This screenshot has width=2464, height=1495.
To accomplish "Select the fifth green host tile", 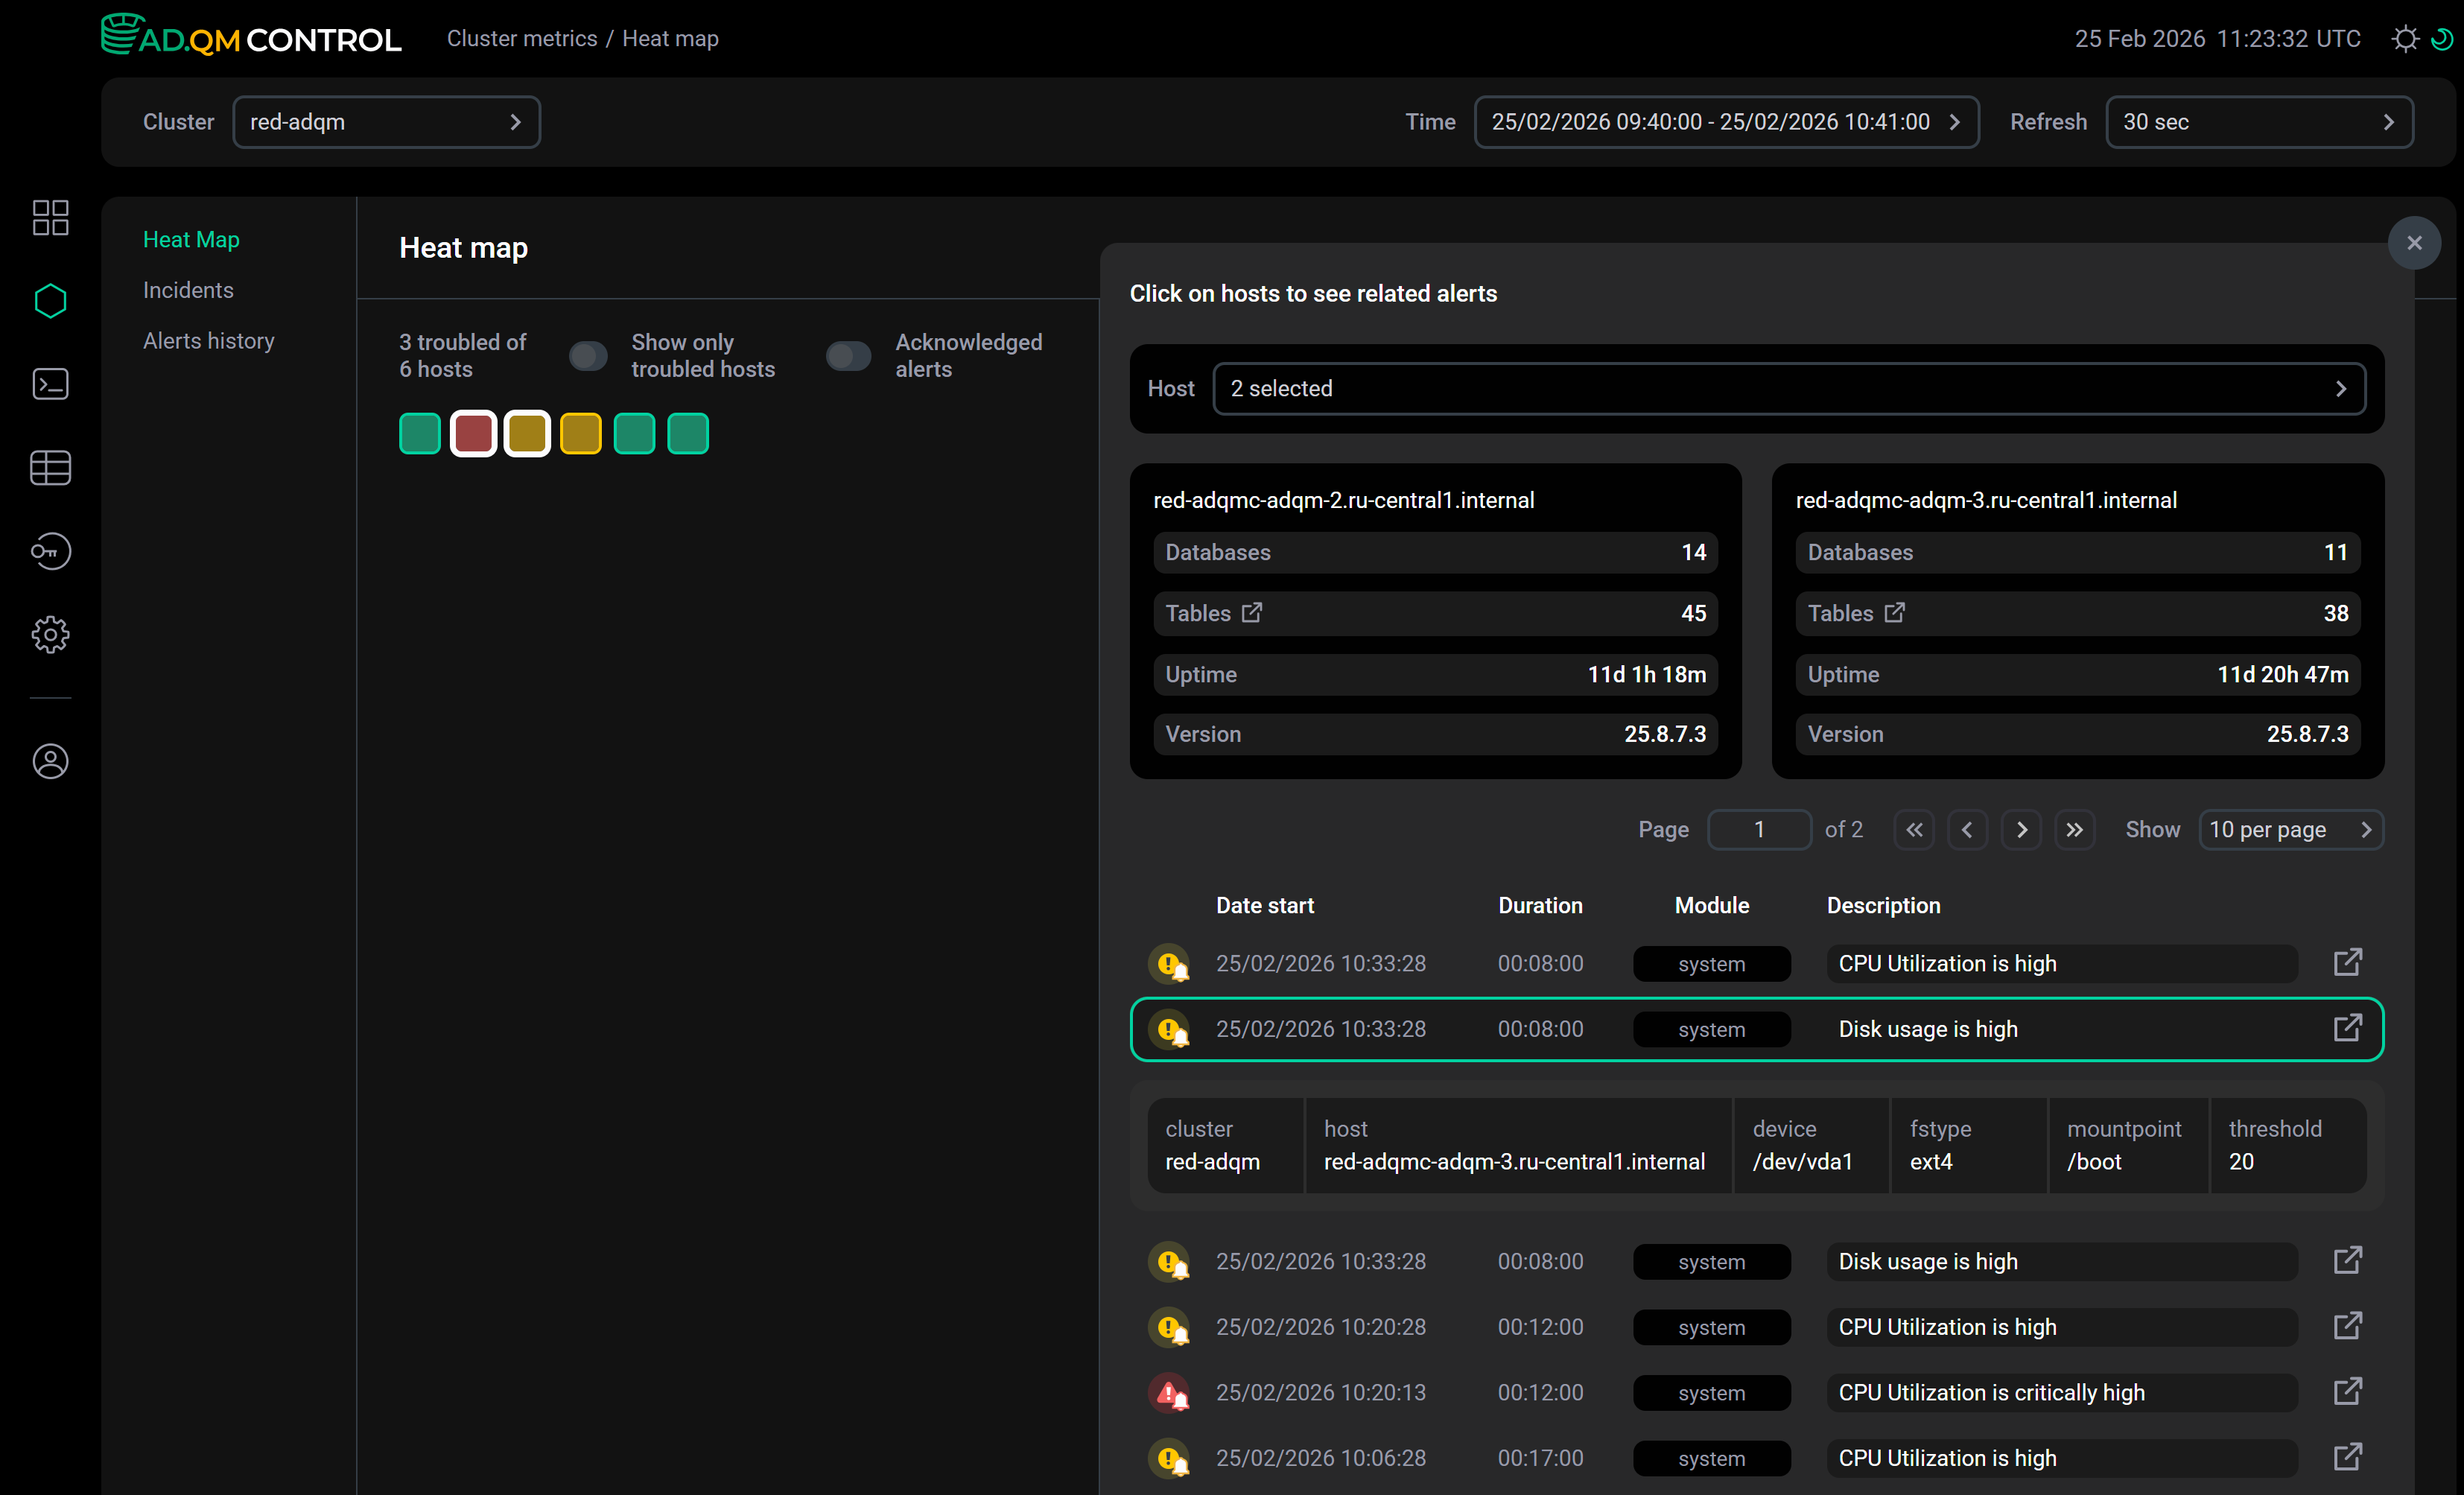I will pyautogui.click(x=634, y=433).
